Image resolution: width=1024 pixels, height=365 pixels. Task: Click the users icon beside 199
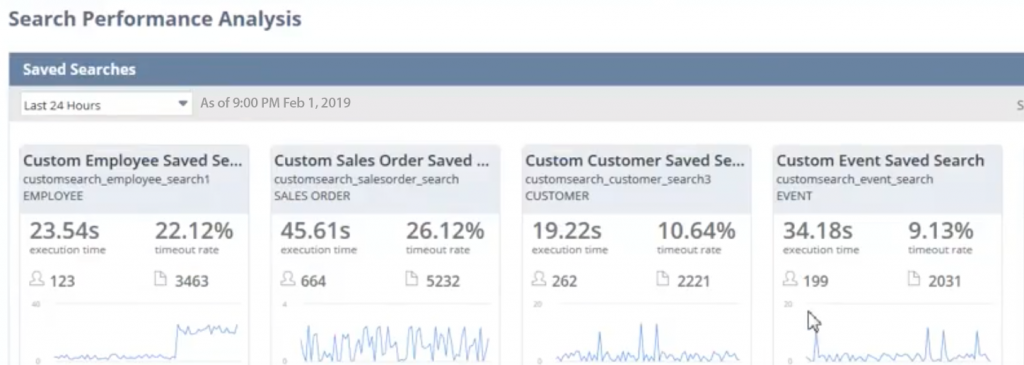[x=790, y=279]
